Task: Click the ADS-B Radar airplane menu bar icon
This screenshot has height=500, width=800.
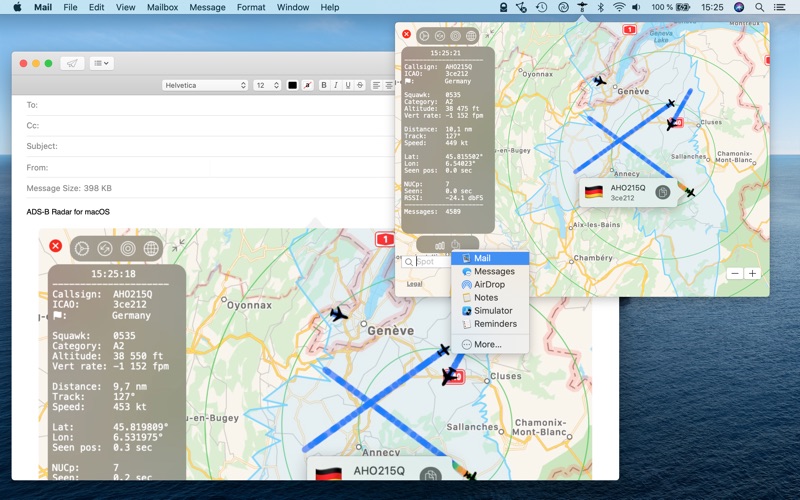Action: pos(582,7)
